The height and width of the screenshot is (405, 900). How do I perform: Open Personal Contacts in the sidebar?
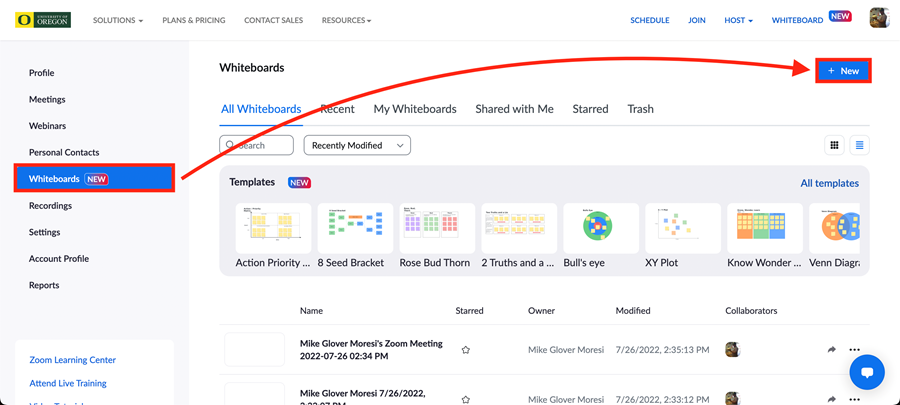pos(64,152)
